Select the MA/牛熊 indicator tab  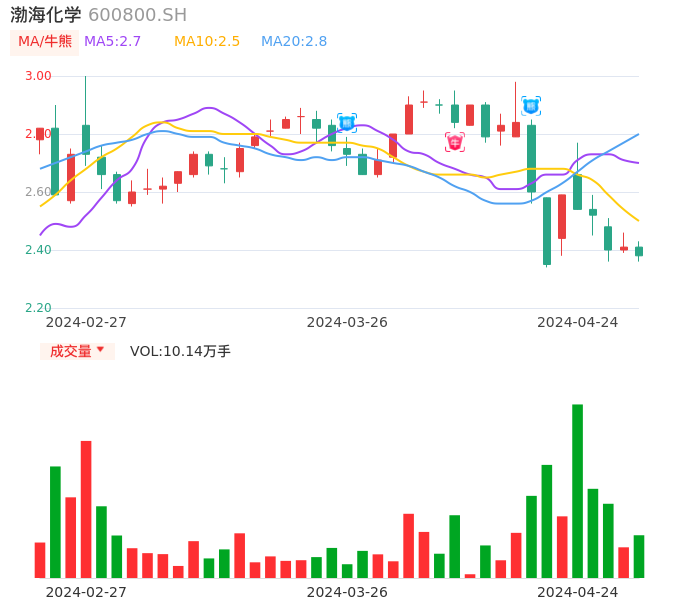click(45, 42)
